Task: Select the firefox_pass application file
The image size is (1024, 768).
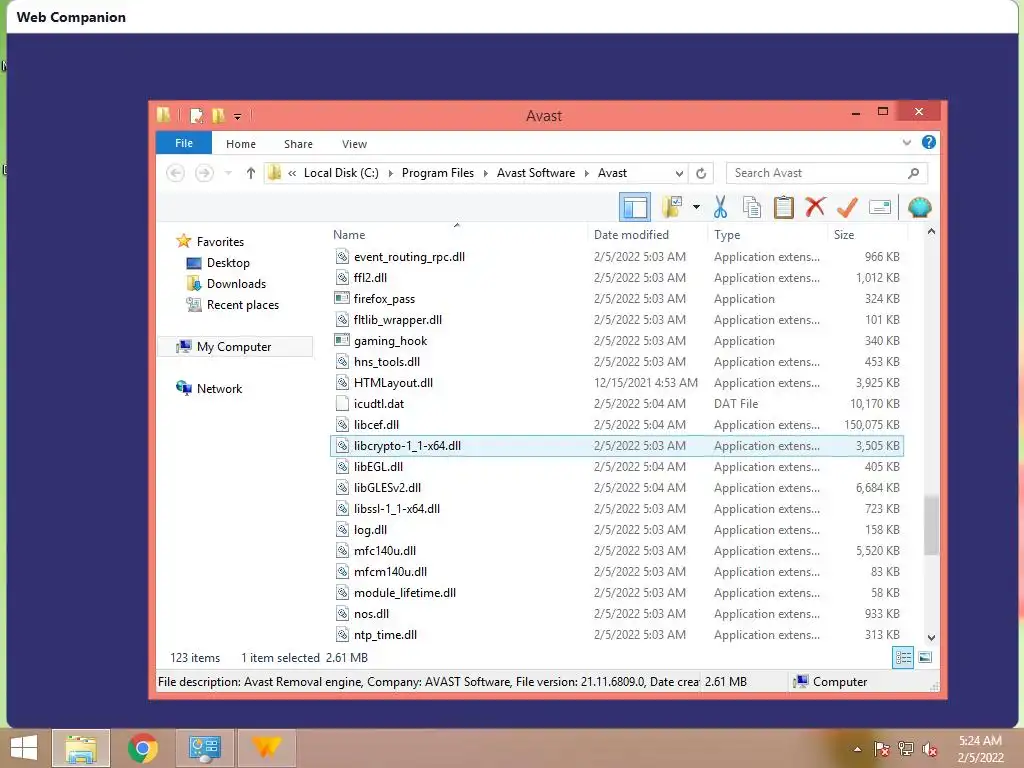Action: pos(616,298)
